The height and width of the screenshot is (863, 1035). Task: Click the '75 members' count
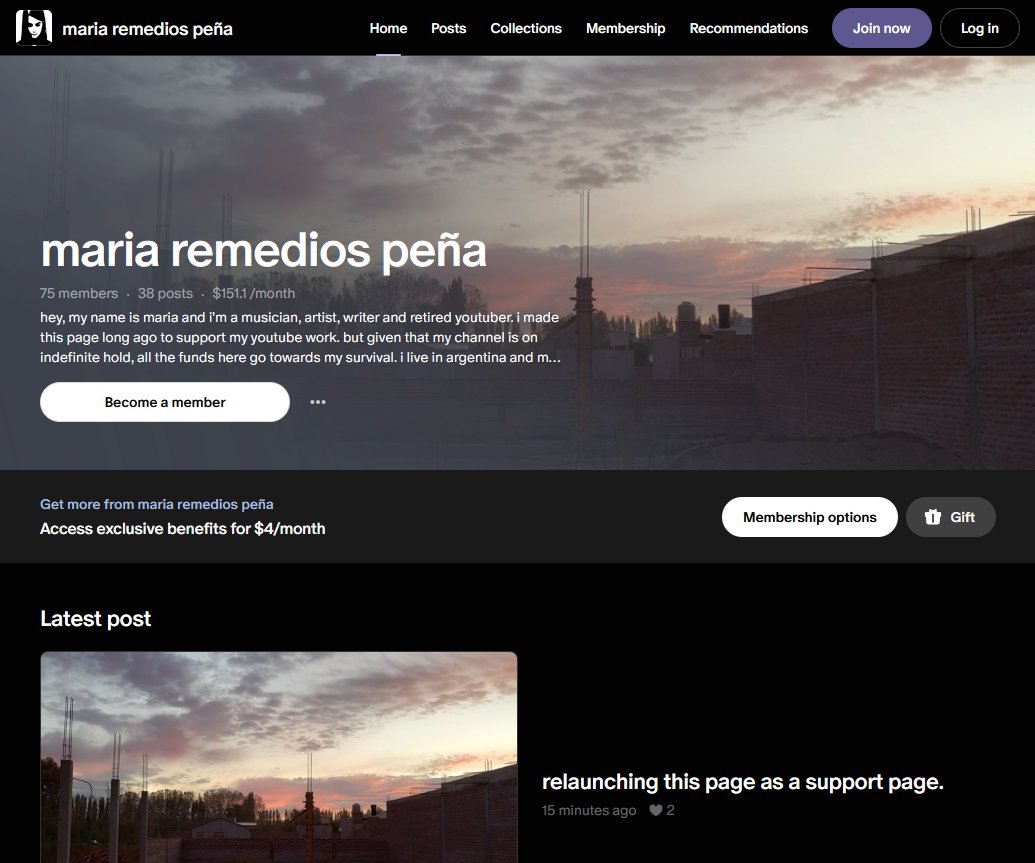79,293
